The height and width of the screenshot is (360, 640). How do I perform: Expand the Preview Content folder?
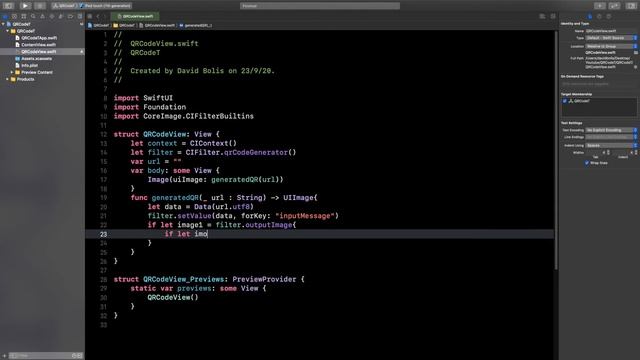(x=12, y=72)
